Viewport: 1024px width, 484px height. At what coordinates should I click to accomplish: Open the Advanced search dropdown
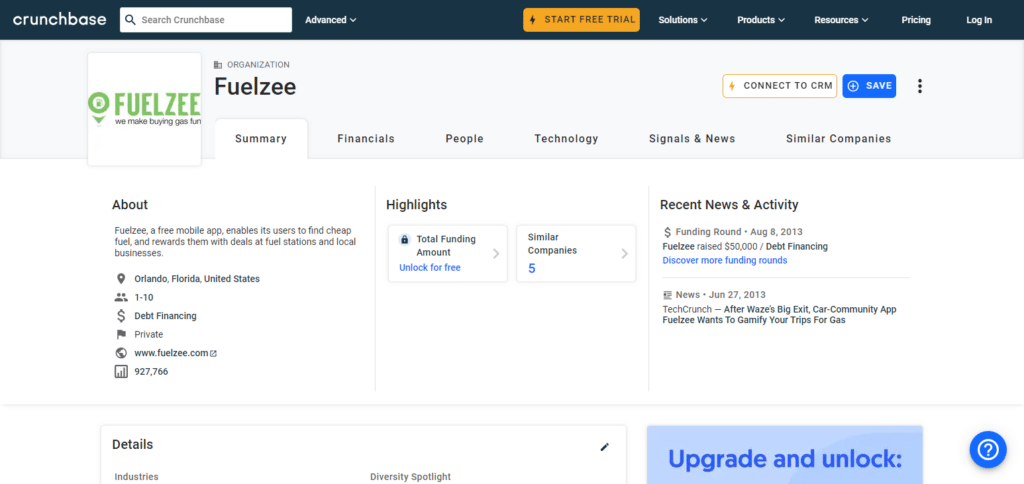pos(331,20)
